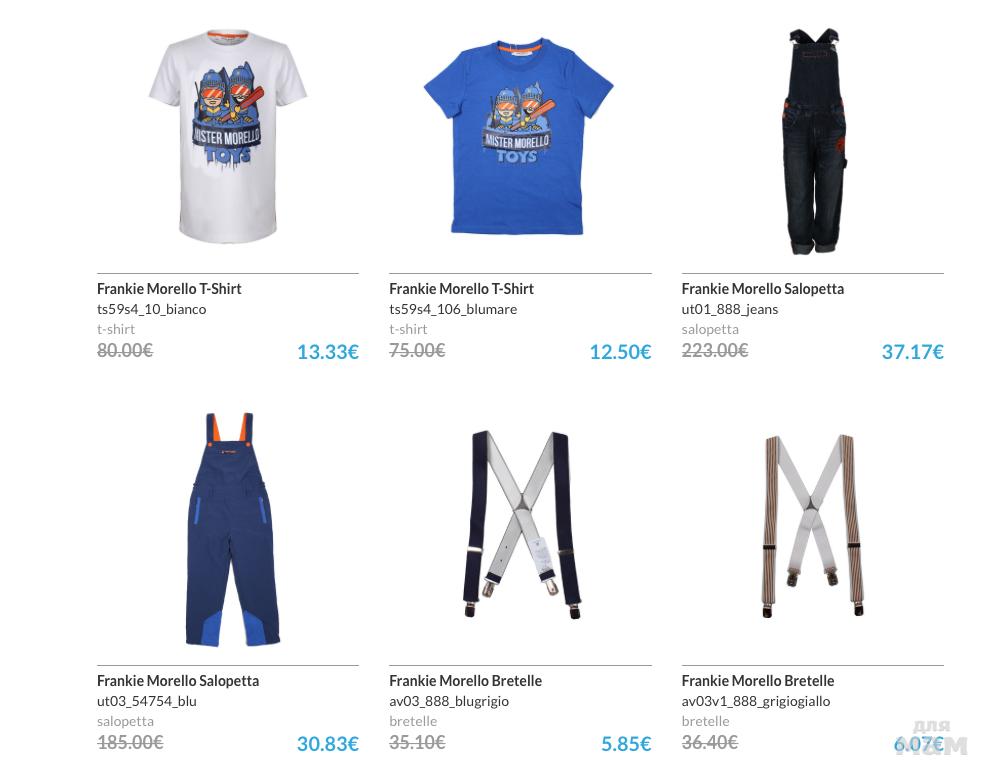View the blue salopetta with orange straps photo

[231, 529]
